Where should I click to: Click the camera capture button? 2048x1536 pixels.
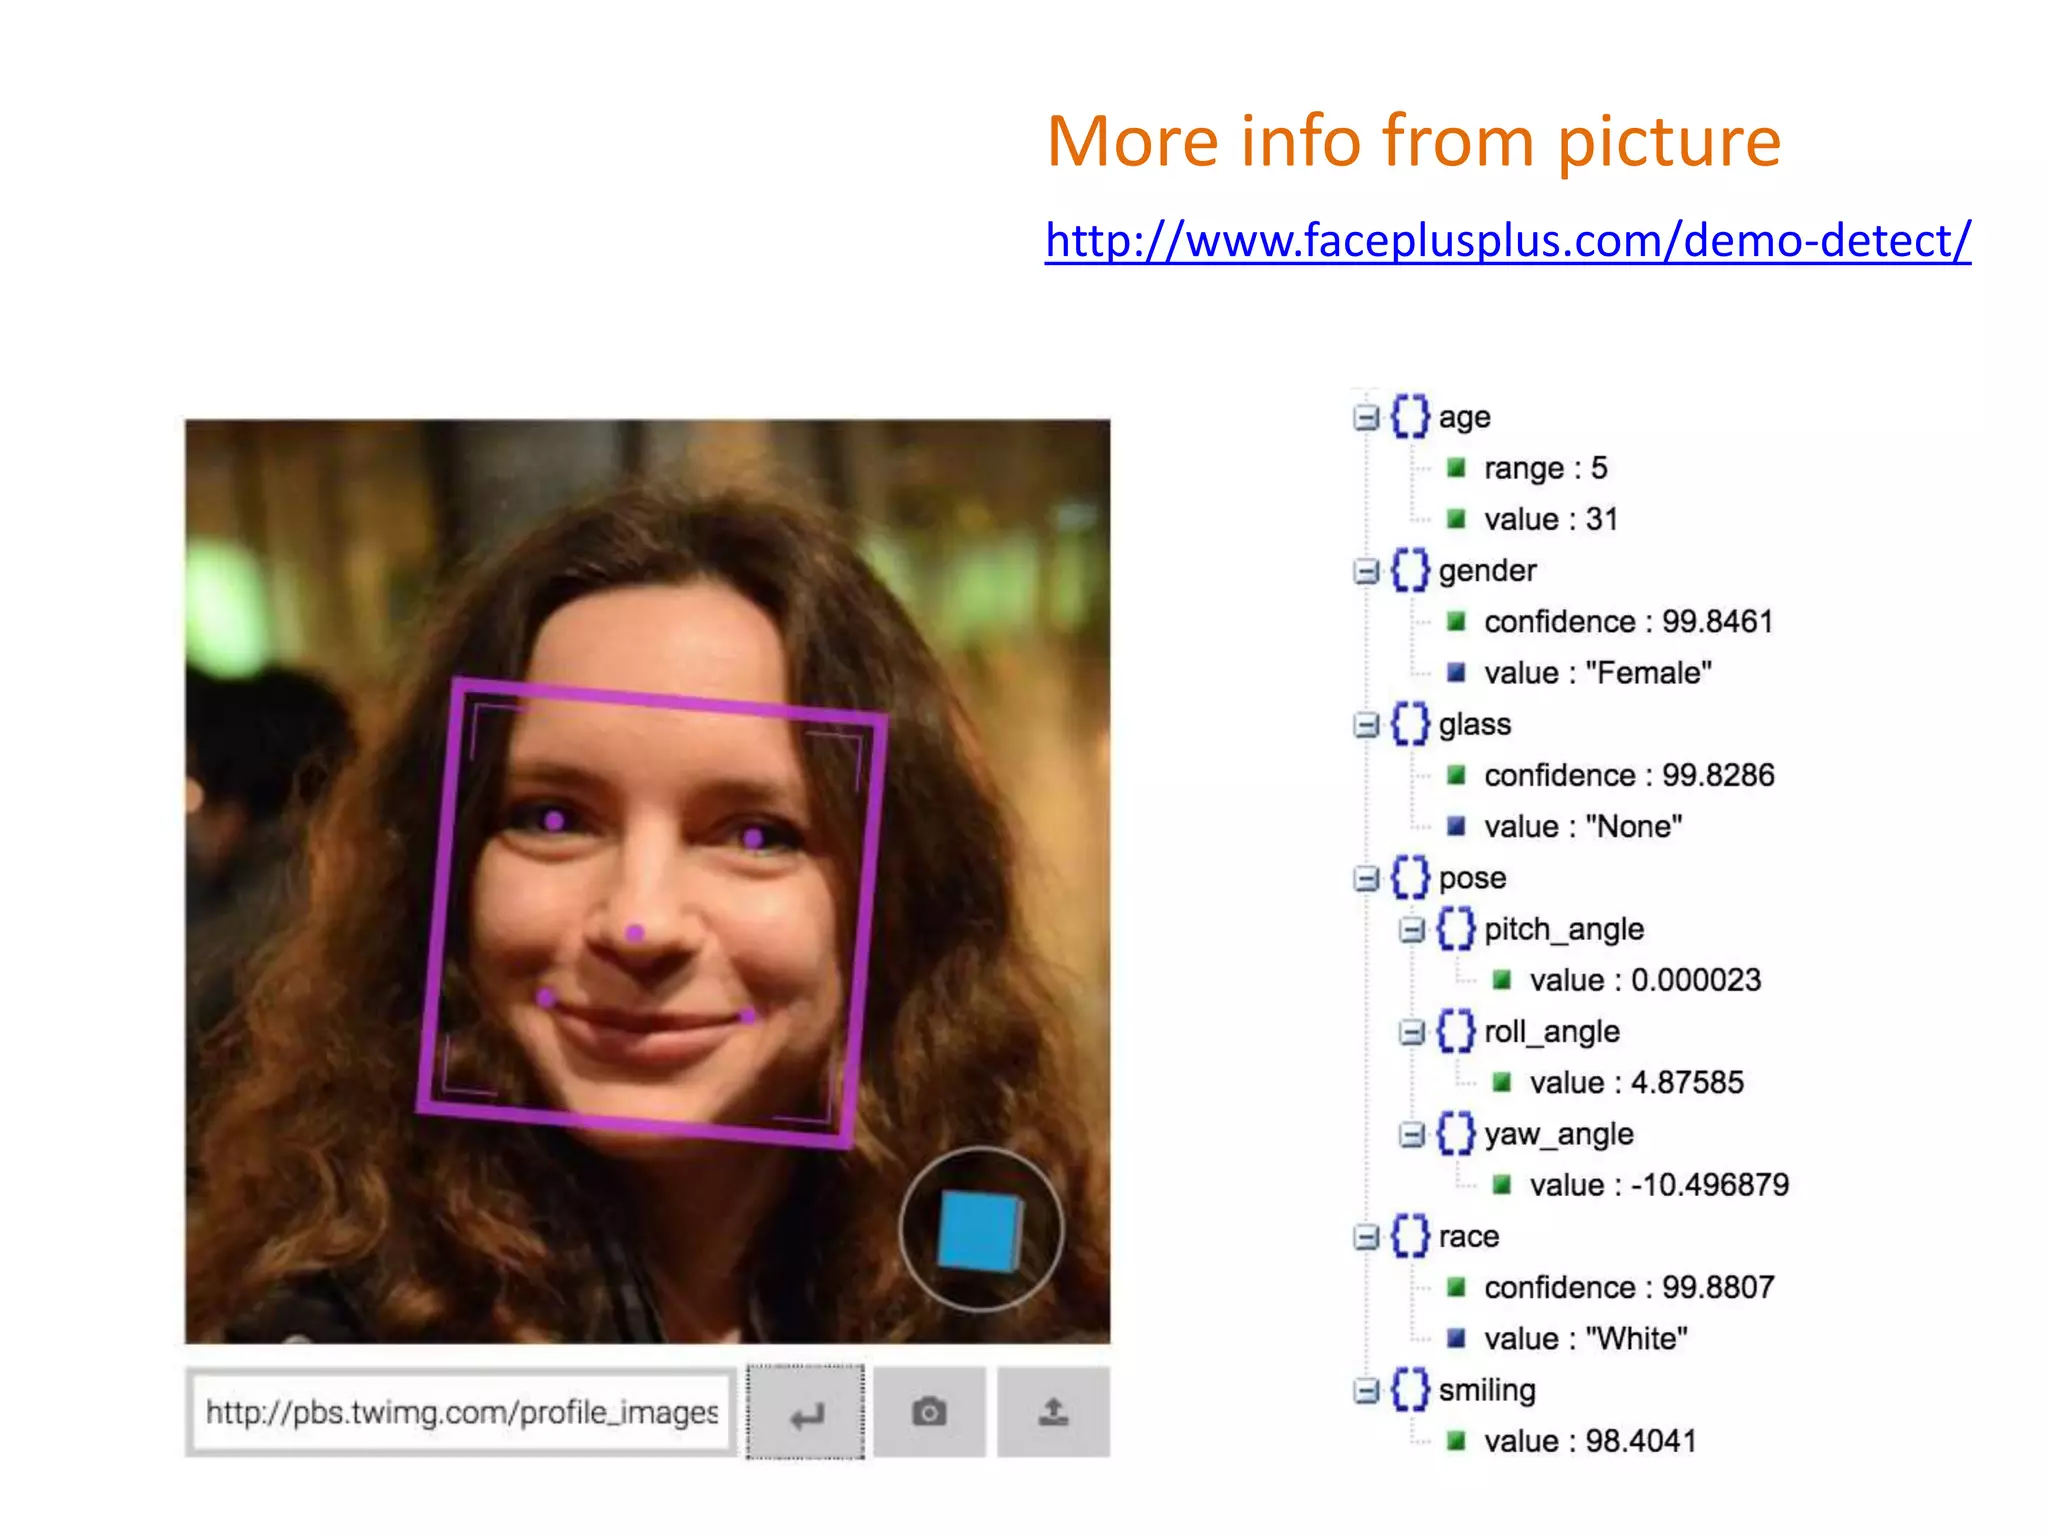[929, 1412]
